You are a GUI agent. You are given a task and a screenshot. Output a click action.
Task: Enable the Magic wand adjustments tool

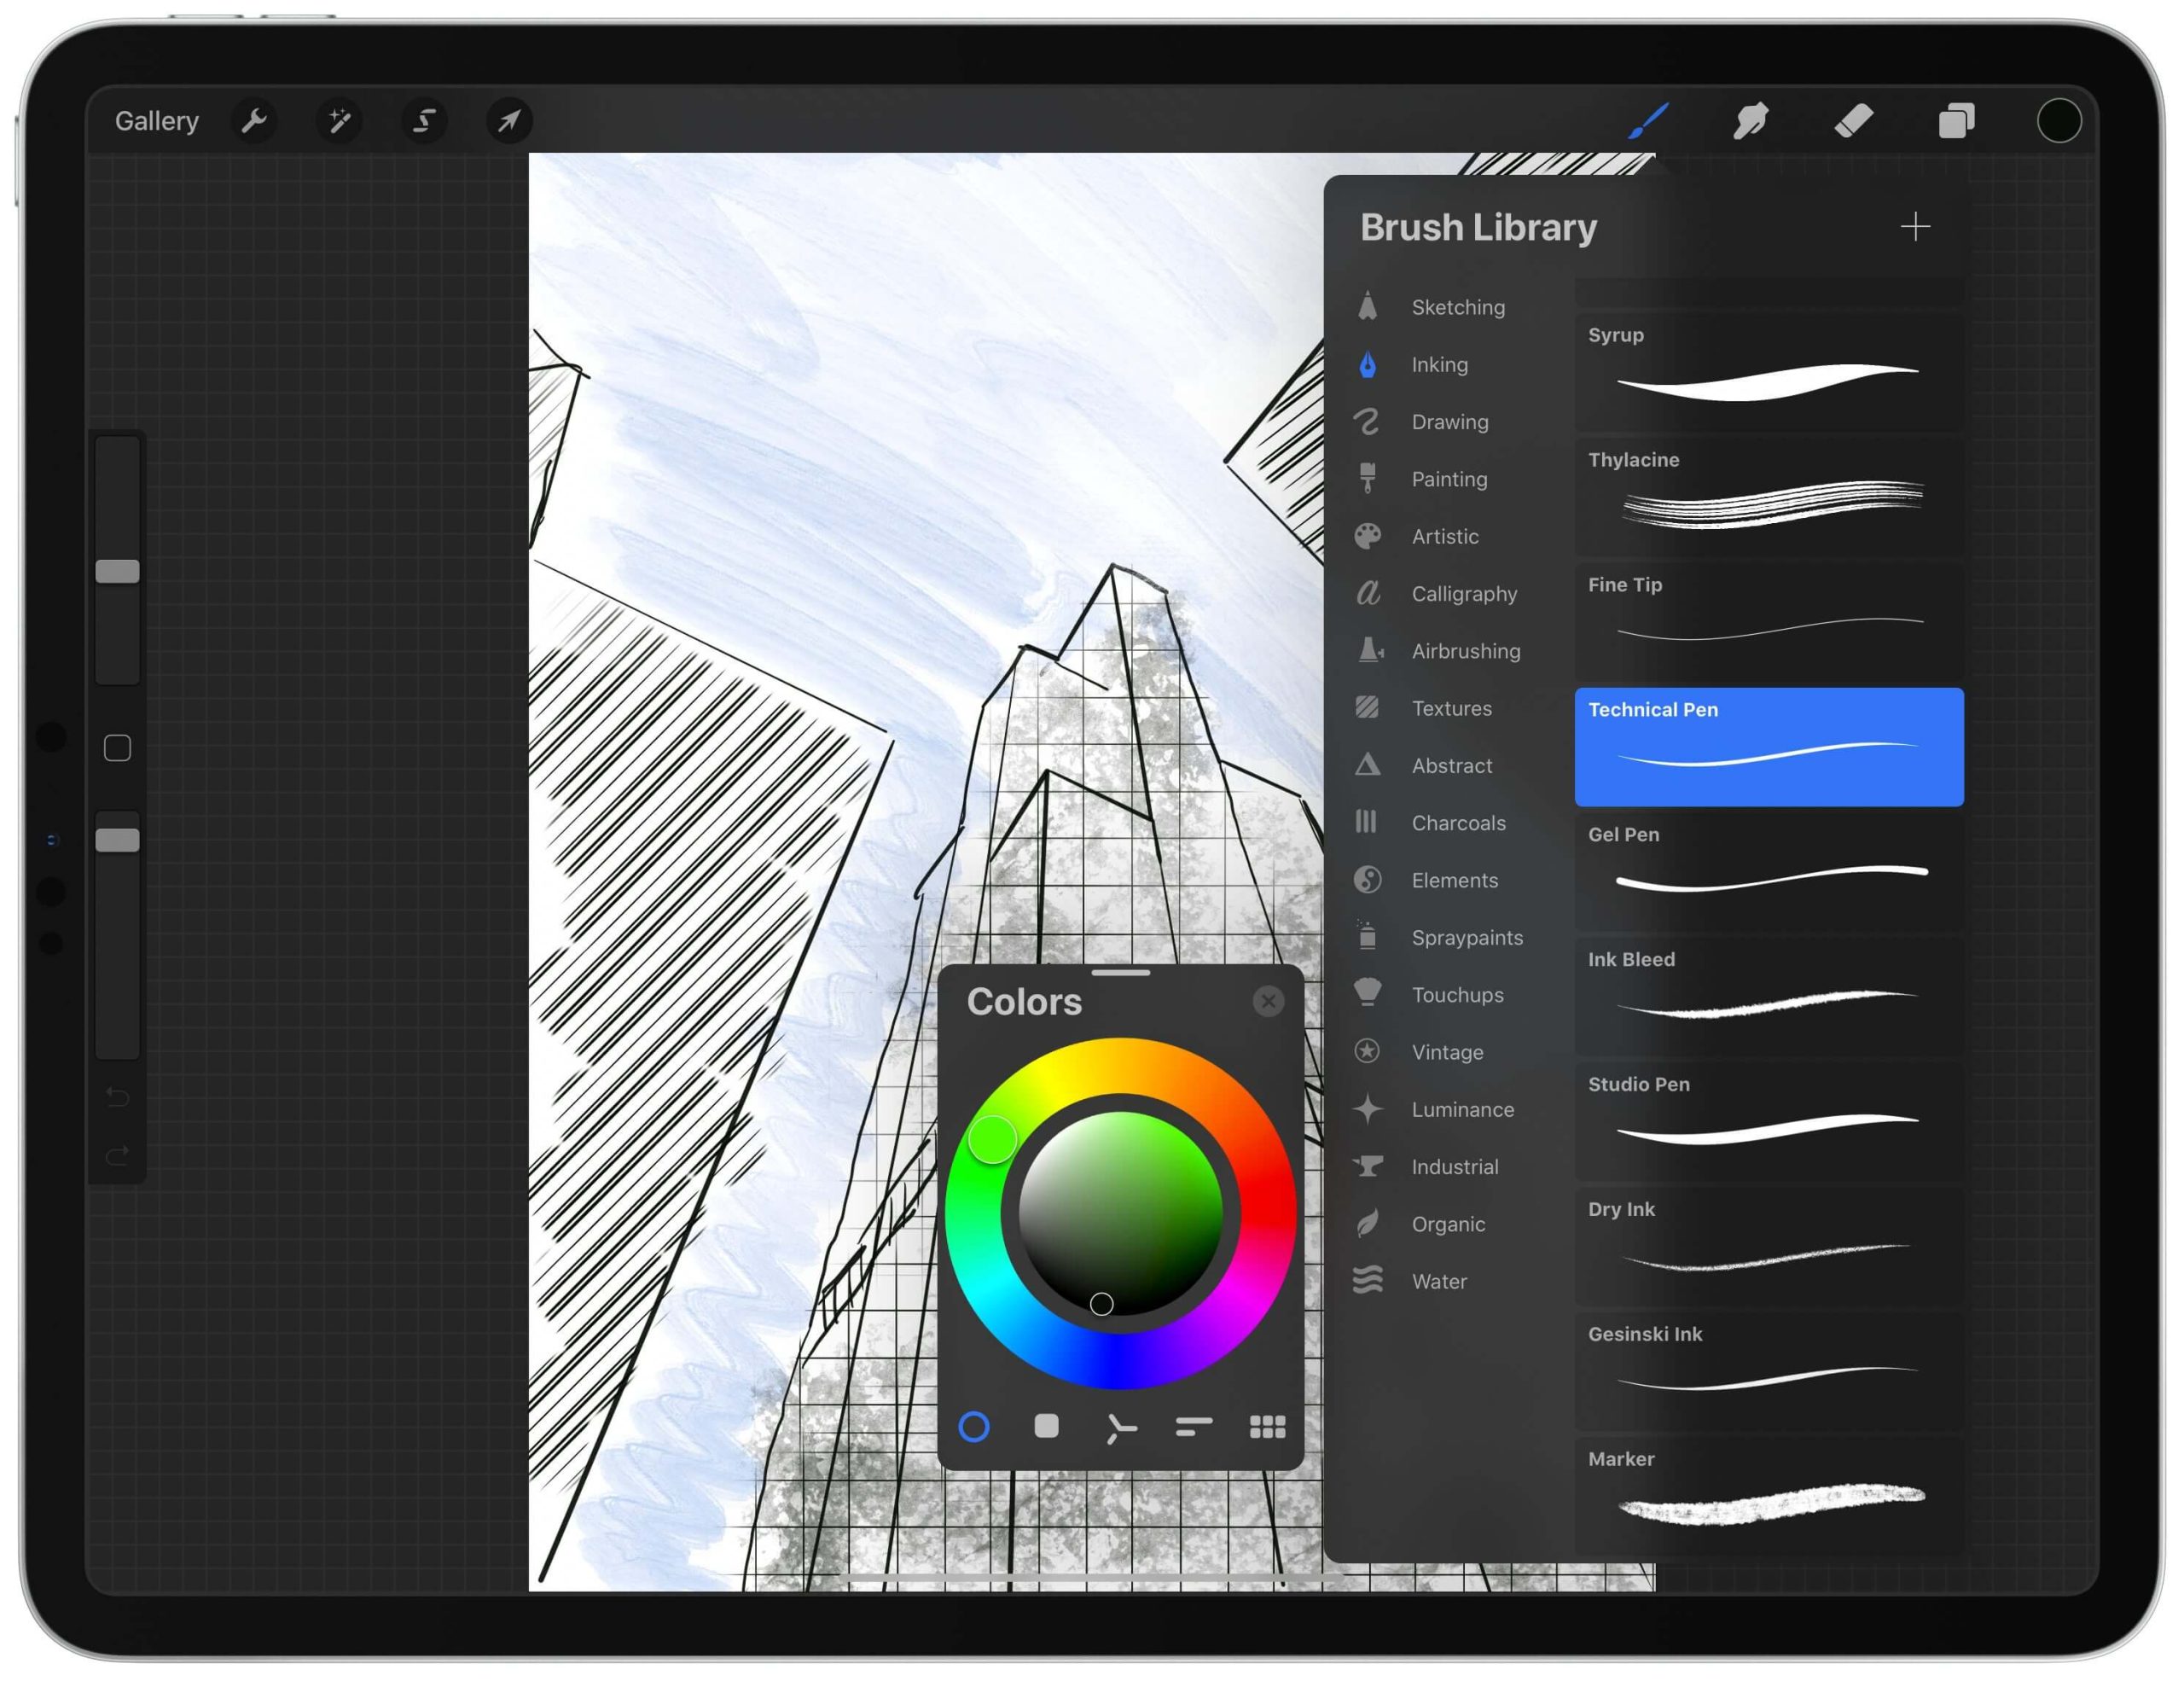340,120
